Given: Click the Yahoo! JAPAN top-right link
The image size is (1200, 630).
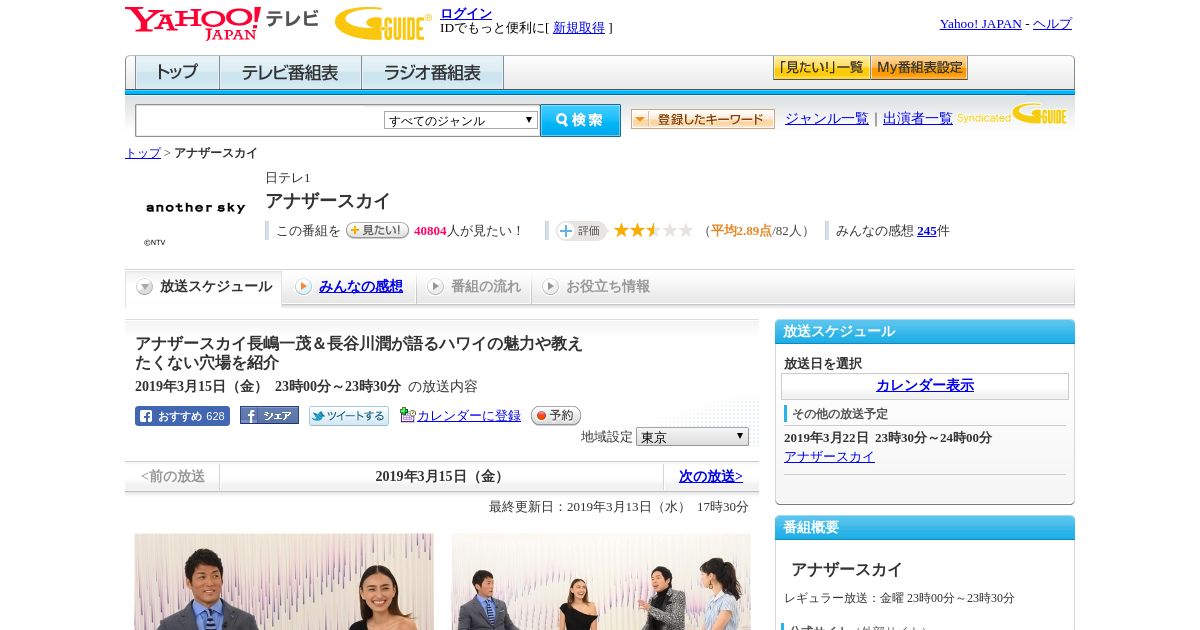Looking at the screenshot, I should point(980,23).
